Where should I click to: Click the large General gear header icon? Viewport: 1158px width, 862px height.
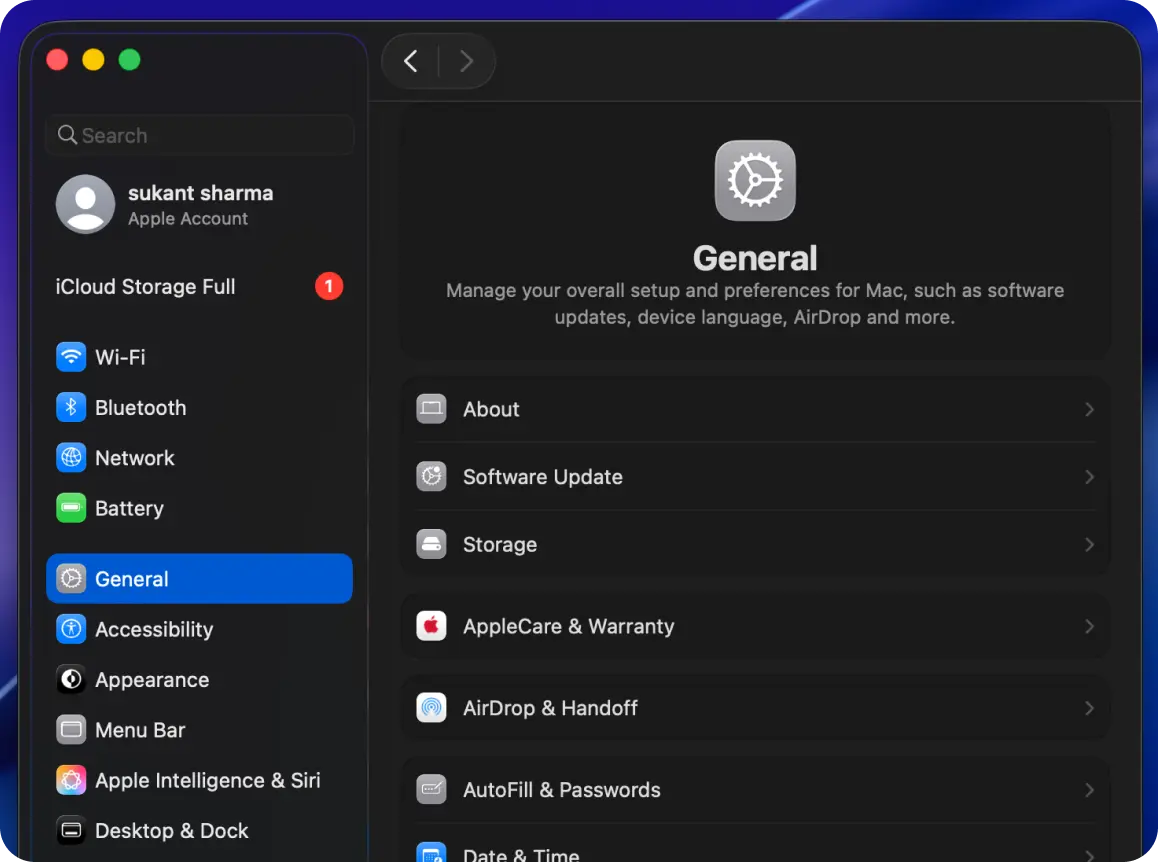(755, 180)
